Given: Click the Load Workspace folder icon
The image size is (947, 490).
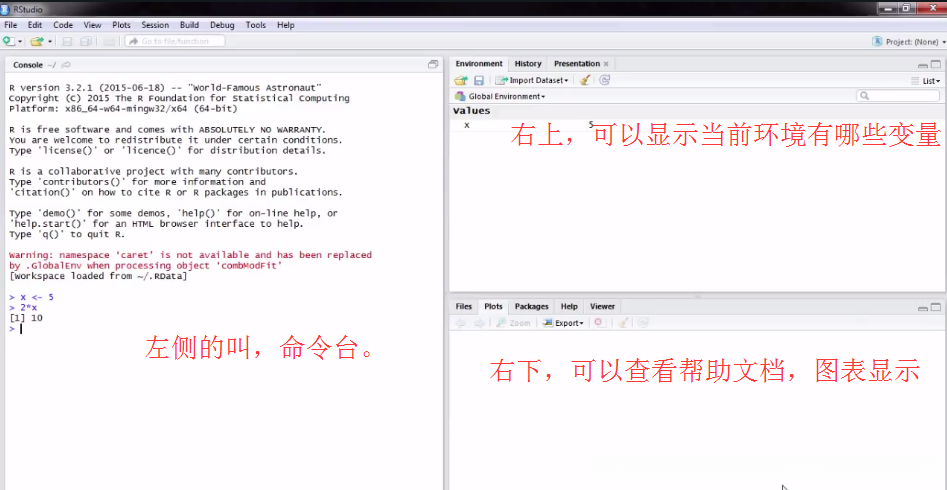Looking at the screenshot, I should coord(461,80).
